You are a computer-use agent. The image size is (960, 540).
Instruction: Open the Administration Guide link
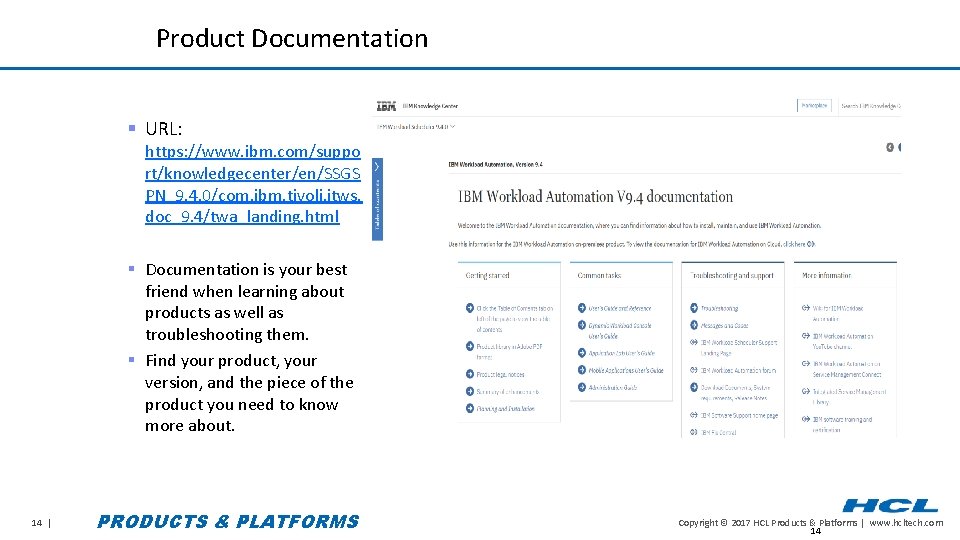tap(613, 387)
